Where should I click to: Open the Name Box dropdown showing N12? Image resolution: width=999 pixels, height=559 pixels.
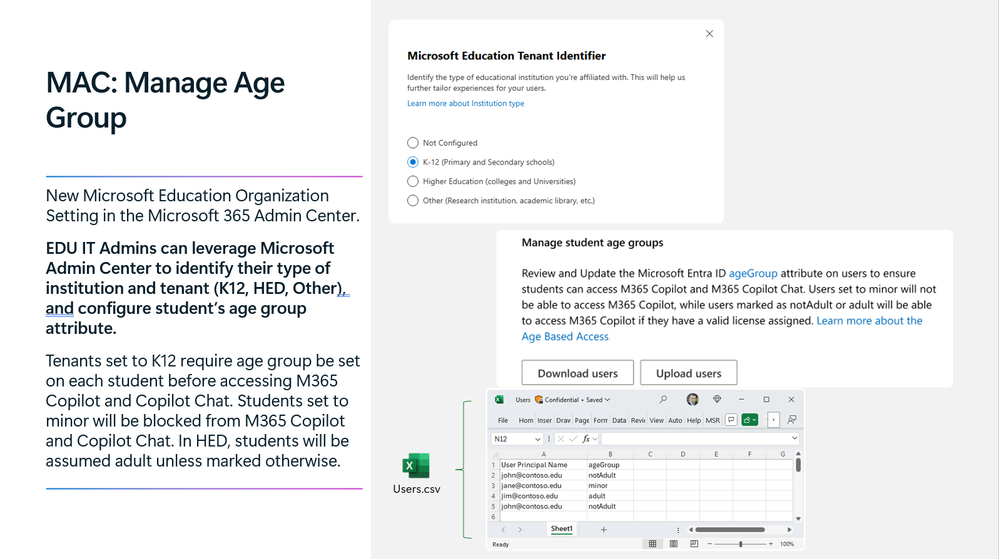tap(537, 439)
